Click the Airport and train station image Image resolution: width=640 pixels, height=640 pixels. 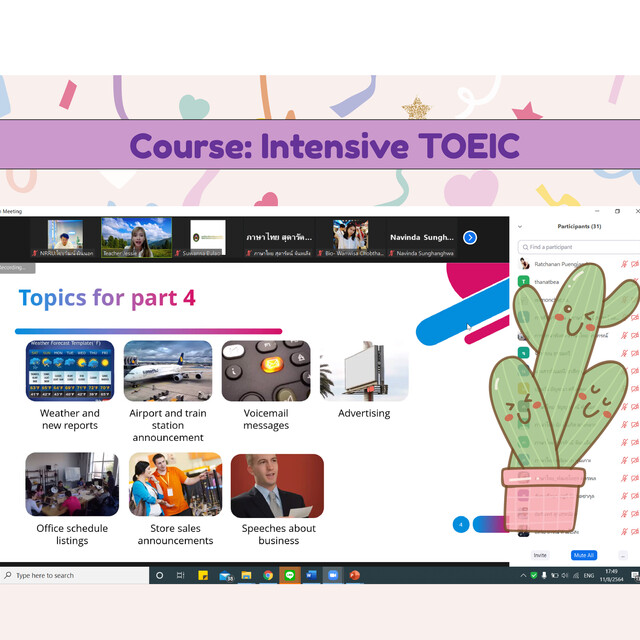[x=168, y=371]
